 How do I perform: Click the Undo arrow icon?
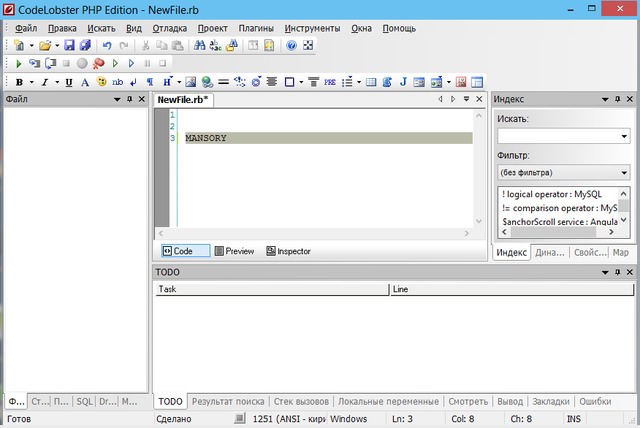[x=107, y=46]
